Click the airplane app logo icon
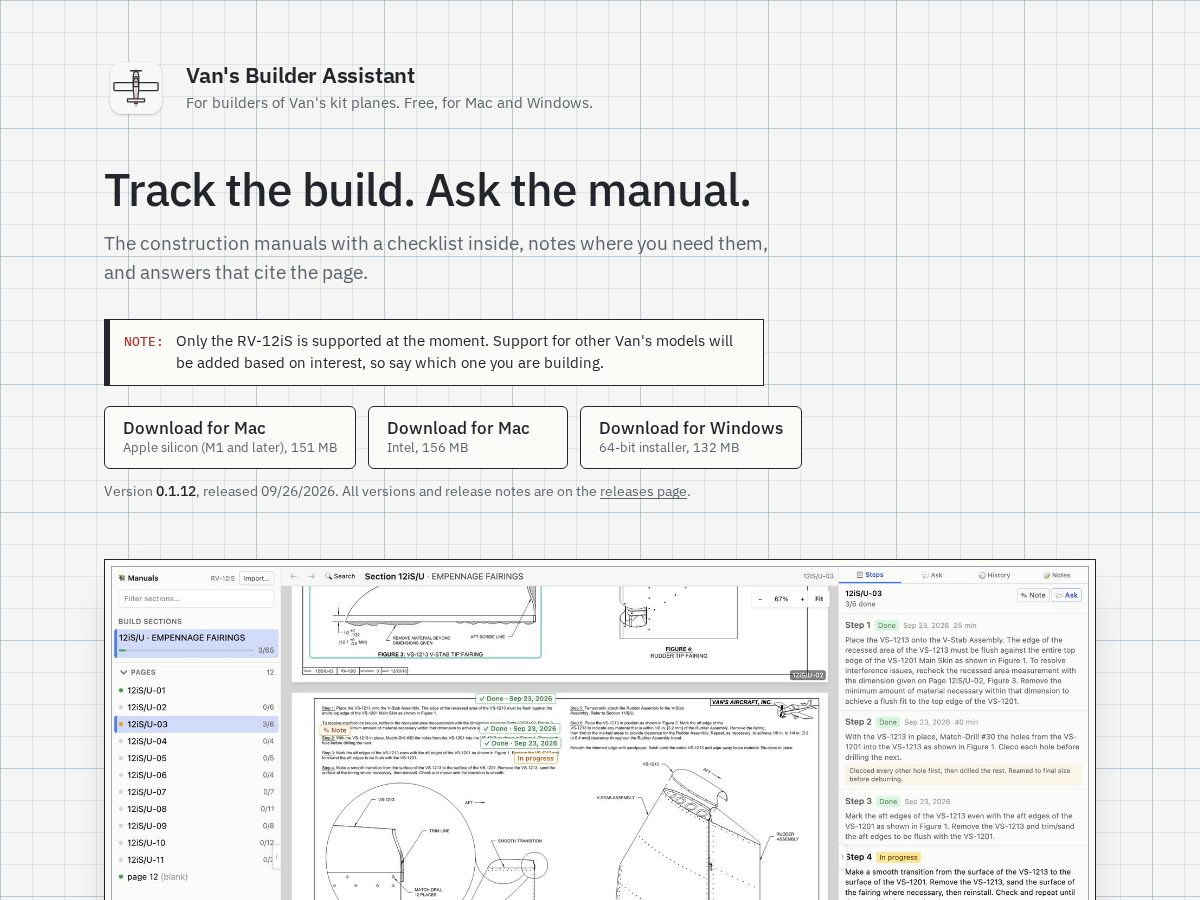The width and height of the screenshot is (1200, 900). pos(136,88)
